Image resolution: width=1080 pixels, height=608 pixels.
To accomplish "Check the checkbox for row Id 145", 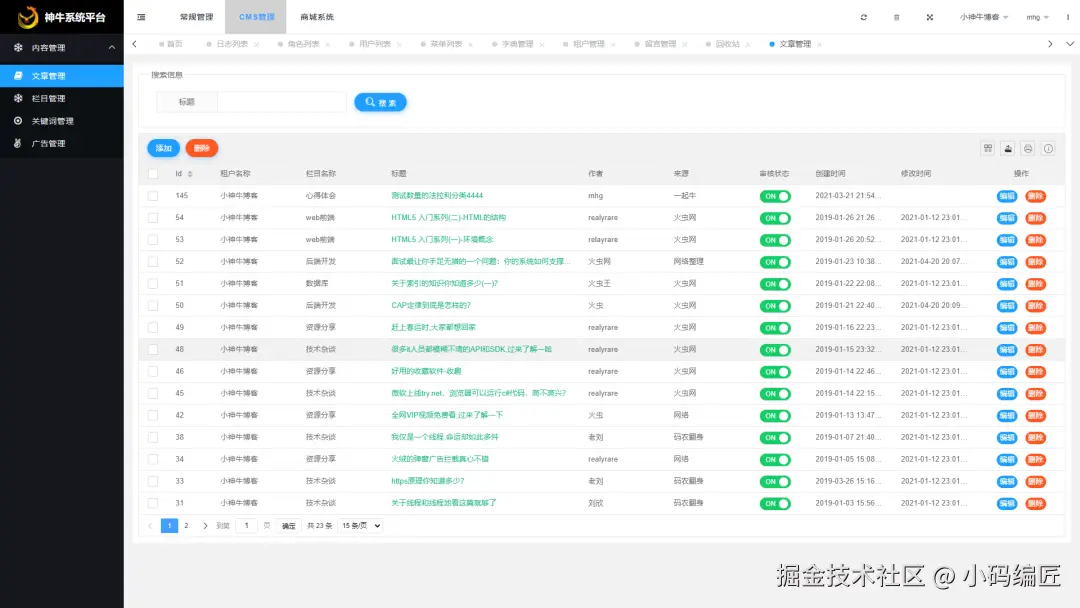I will [153, 196].
